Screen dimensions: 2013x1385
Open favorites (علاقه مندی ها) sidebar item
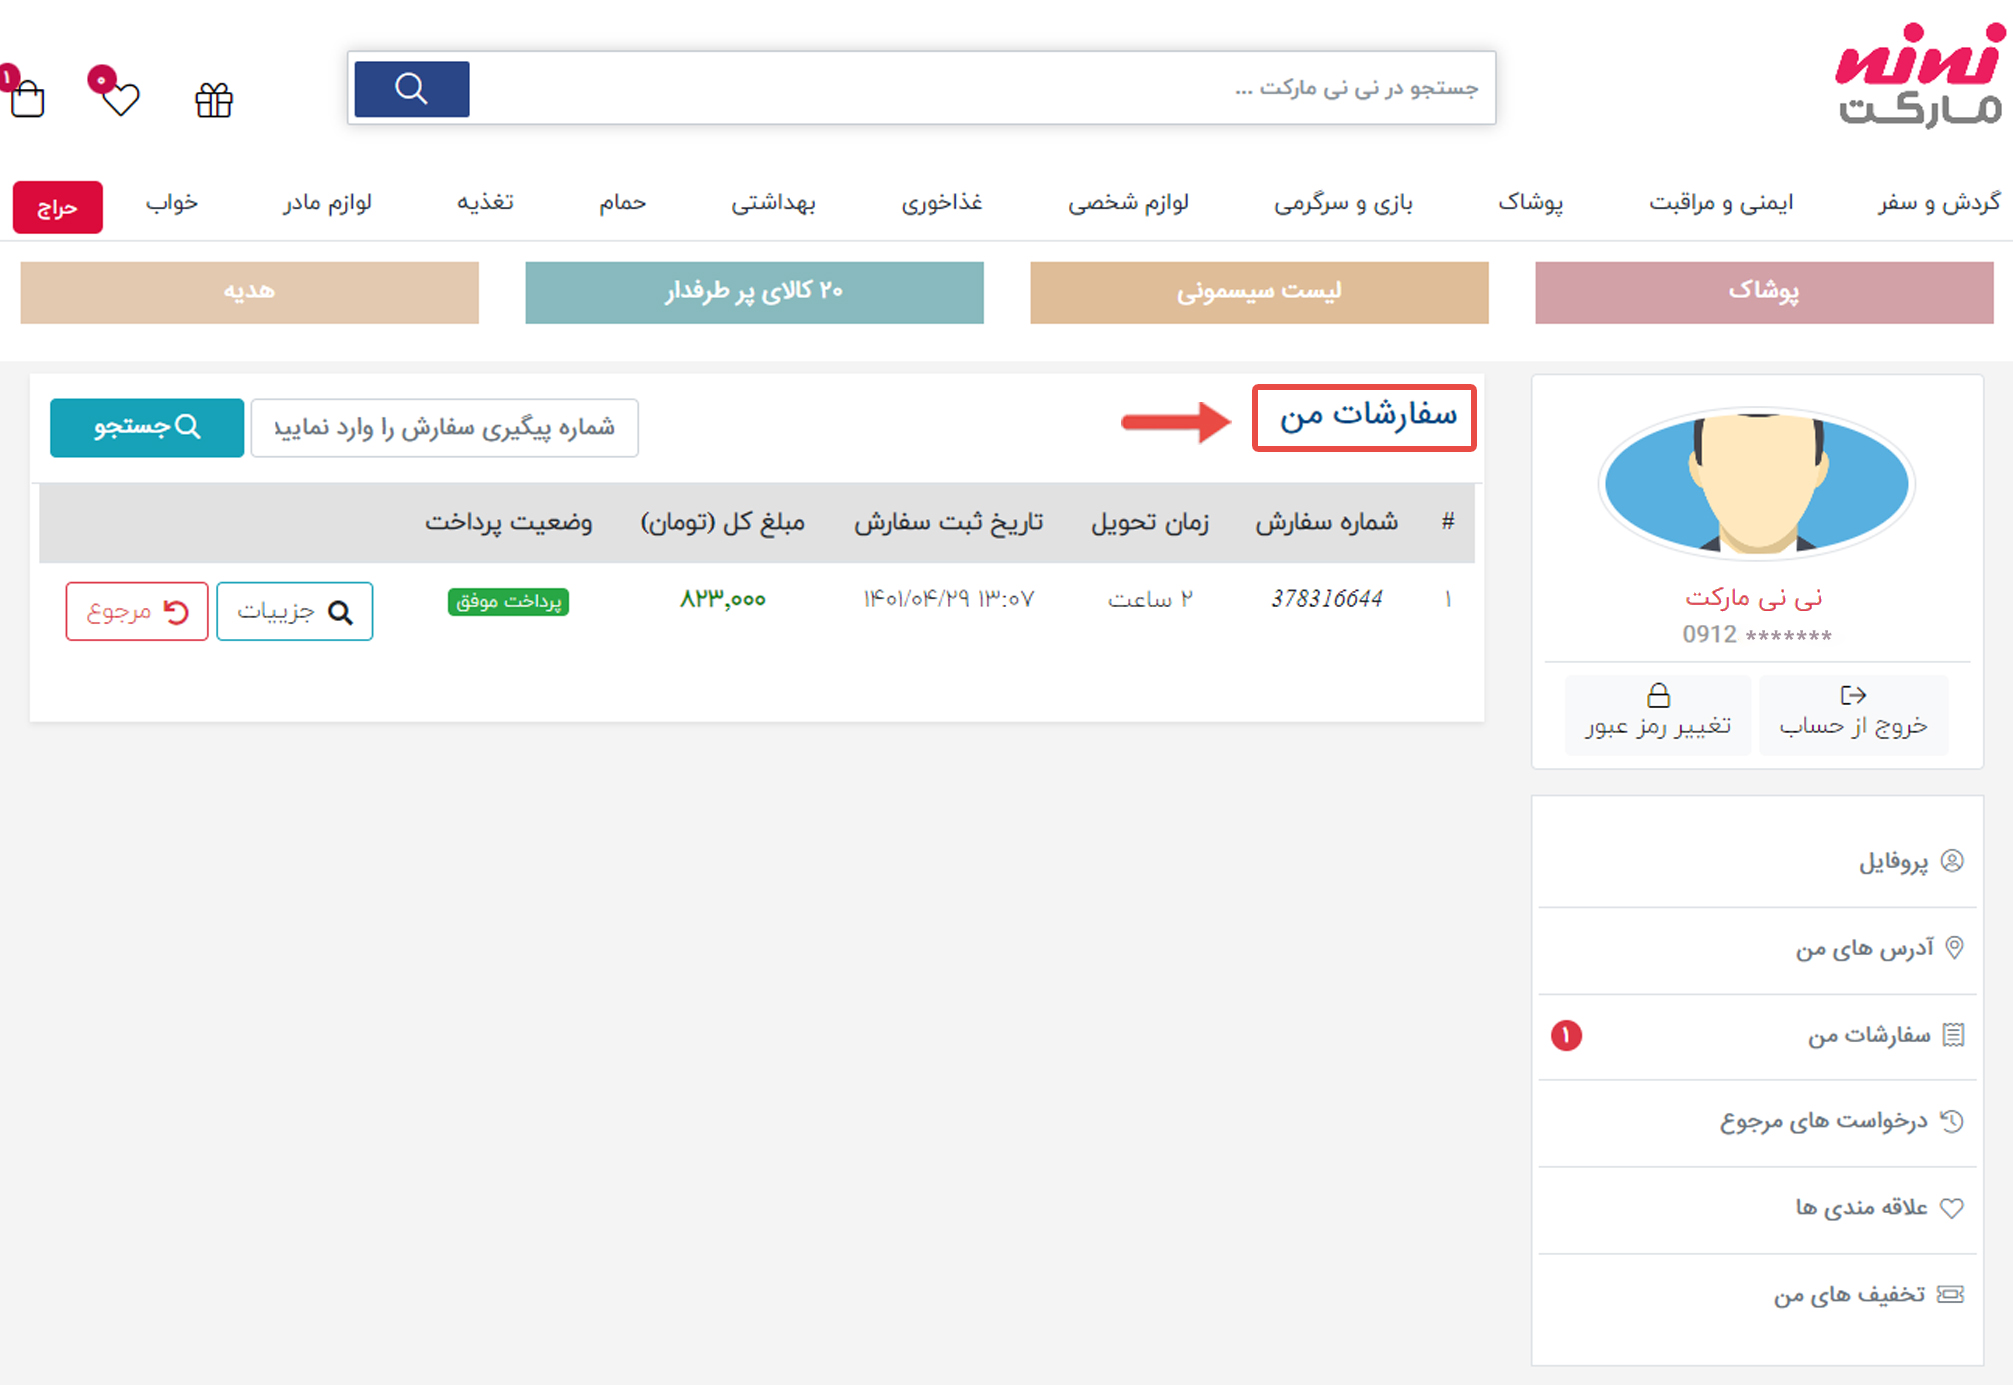(x=1861, y=1208)
